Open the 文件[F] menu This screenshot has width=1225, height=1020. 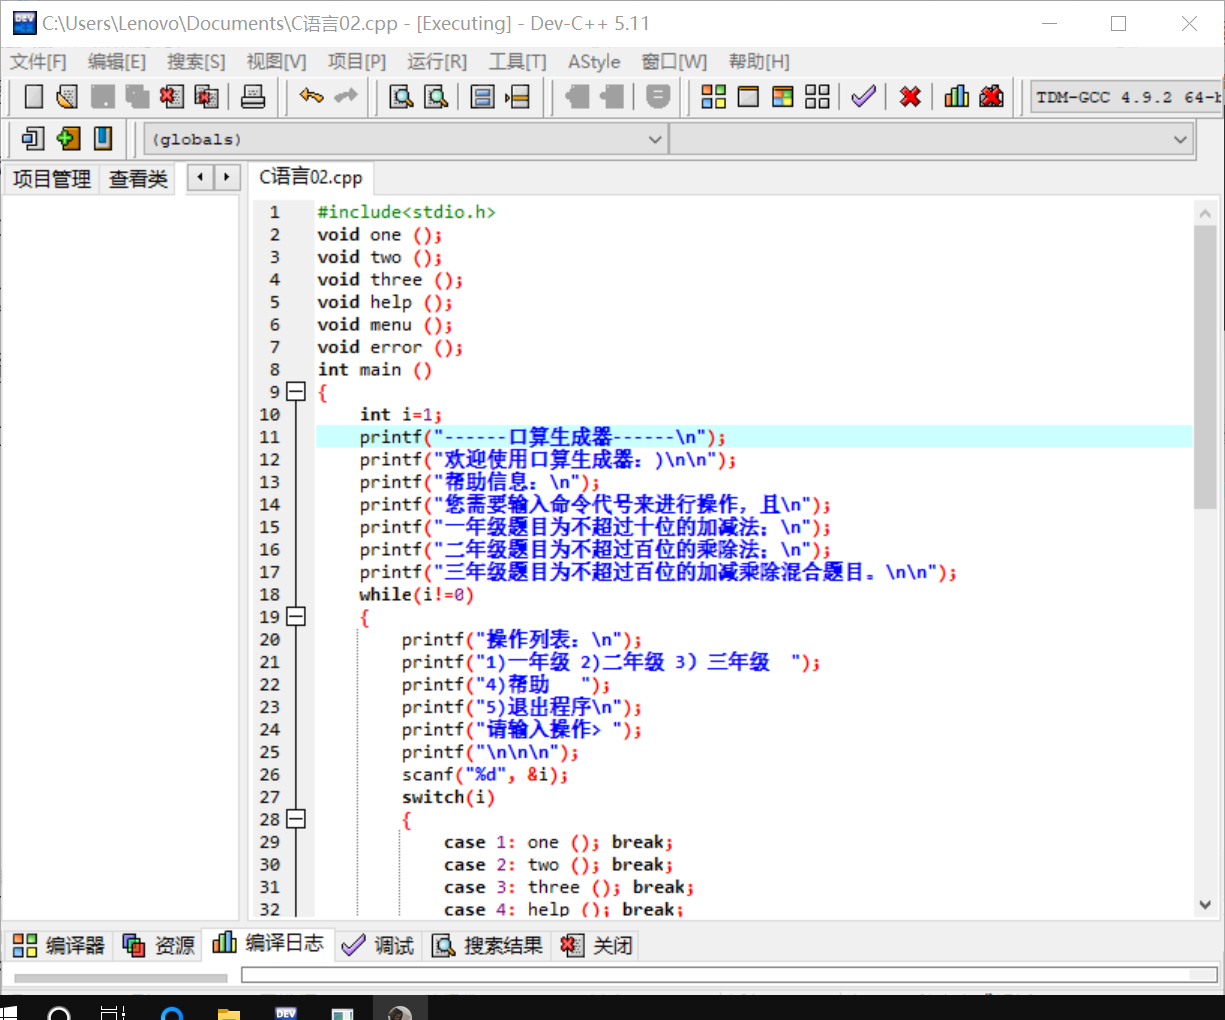click(38, 62)
